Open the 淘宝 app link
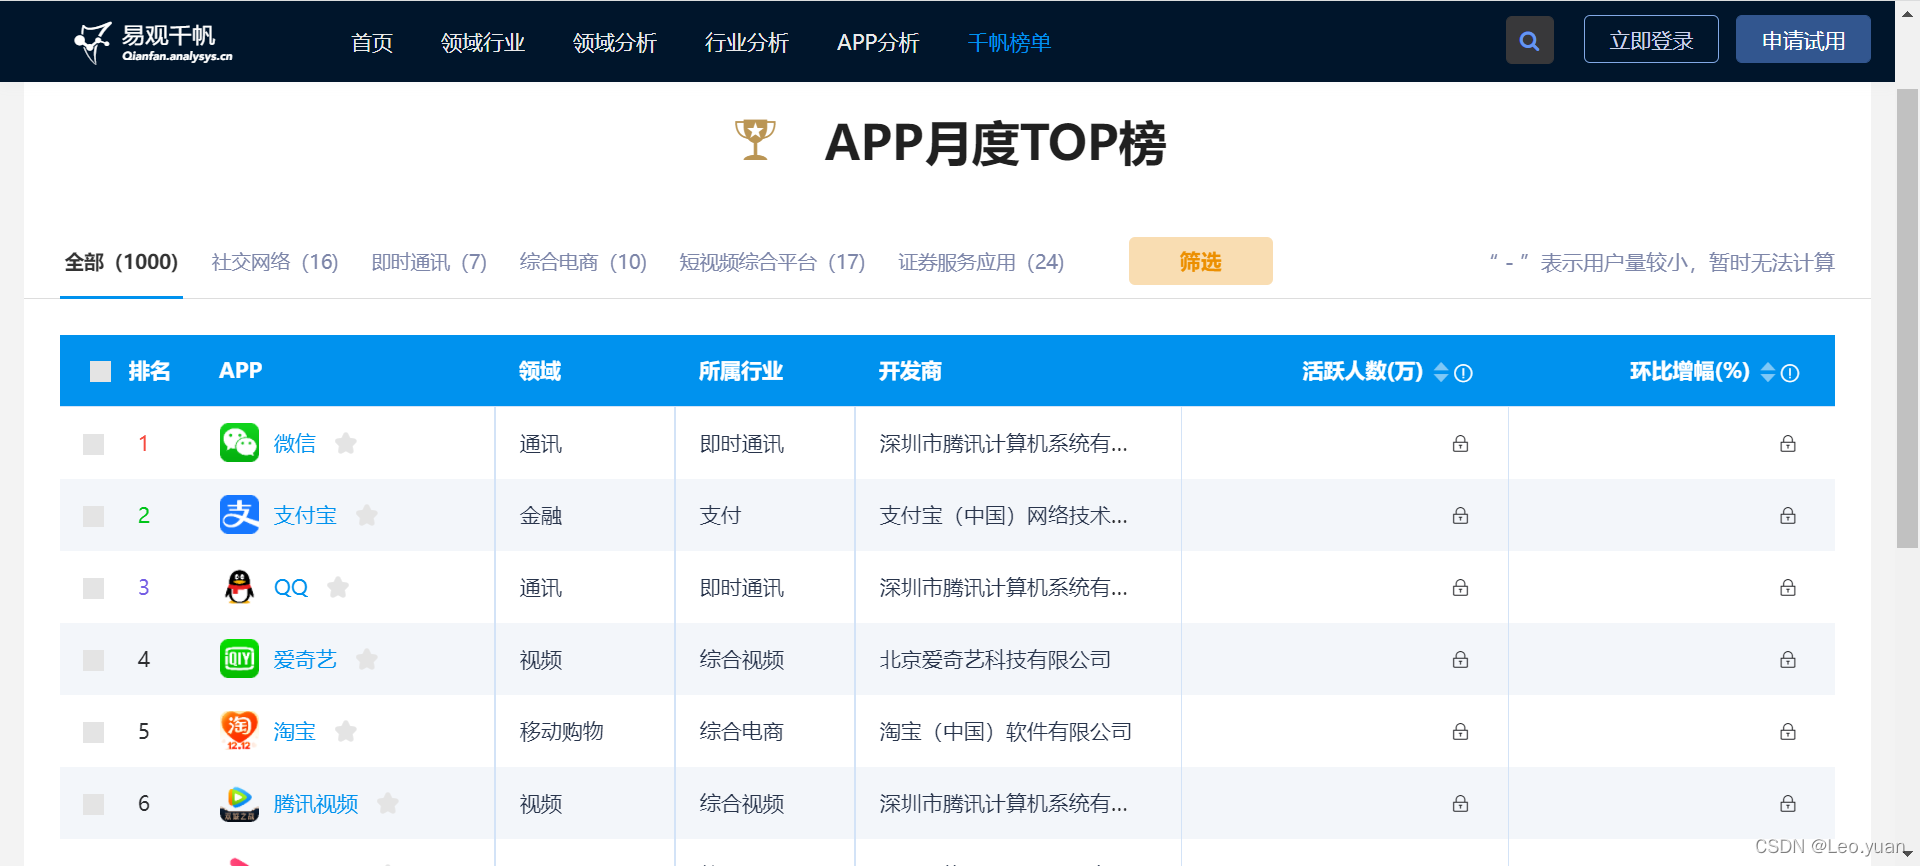 [x=295, y=731]
